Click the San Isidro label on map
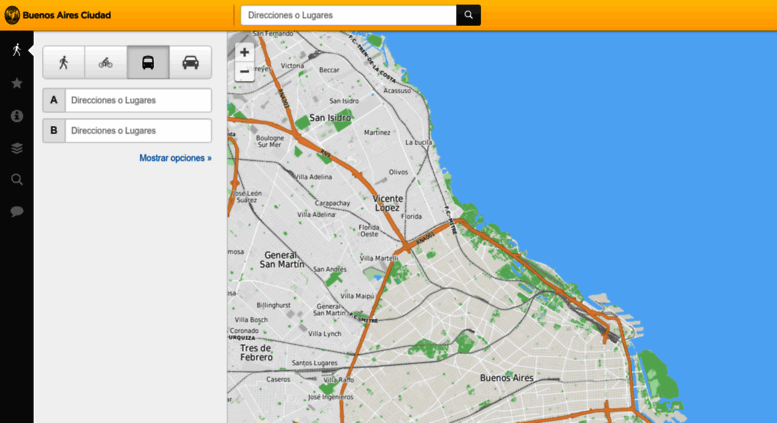The image size is (777, 423). pyautogui.click(x=330, y=118)
